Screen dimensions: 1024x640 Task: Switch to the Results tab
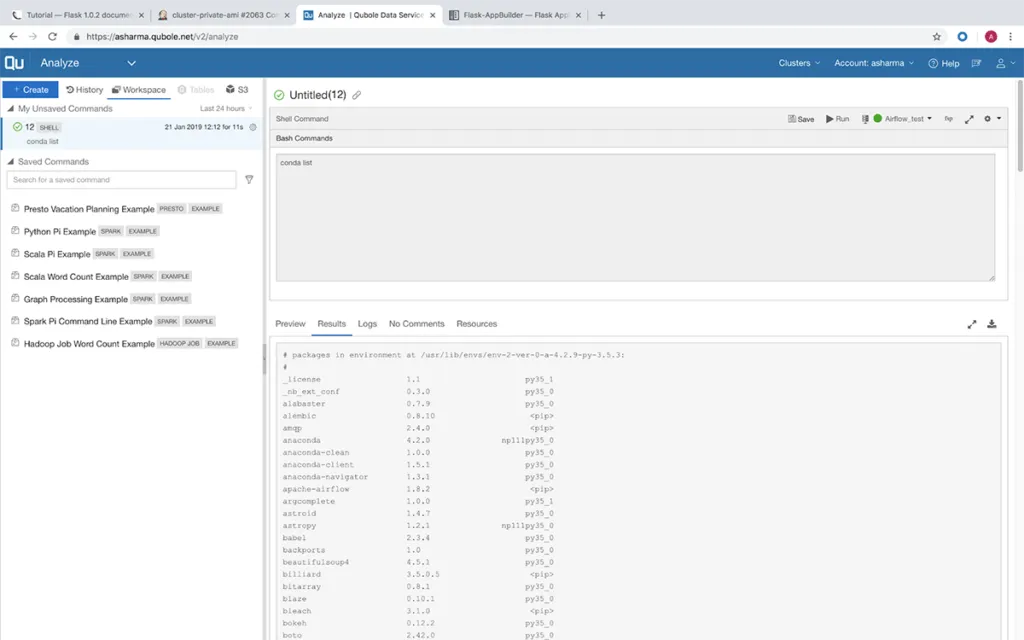(332, 324)
